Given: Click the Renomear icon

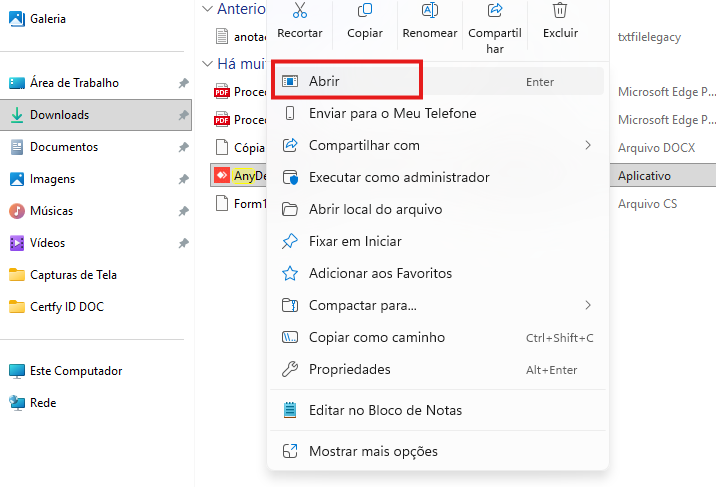Looking at the screenshot, I should [x=430, y=11].
